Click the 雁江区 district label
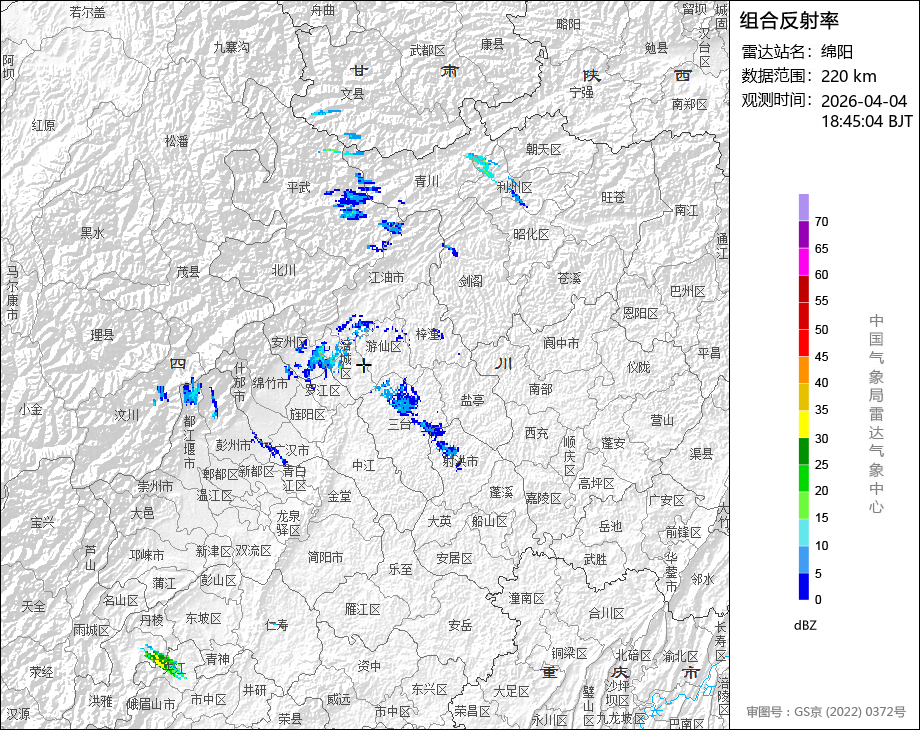 coord(363,610)
